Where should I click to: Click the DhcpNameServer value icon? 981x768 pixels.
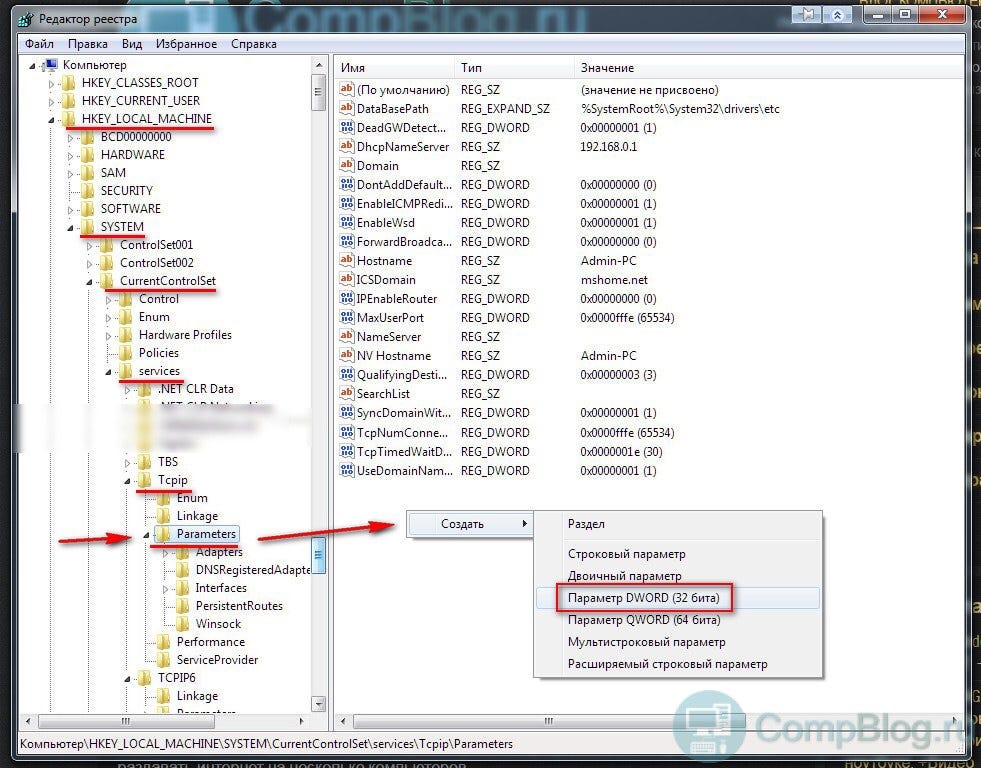click(x=347, y=146)
